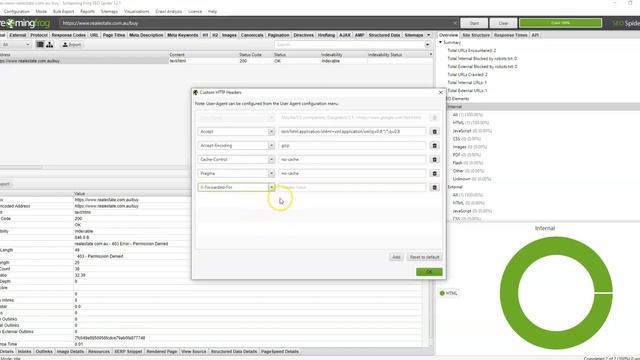Image resolution: width=640 pixels, height=360 pixels.
Task: Open the Response Times tab
Action: point(510,35)
